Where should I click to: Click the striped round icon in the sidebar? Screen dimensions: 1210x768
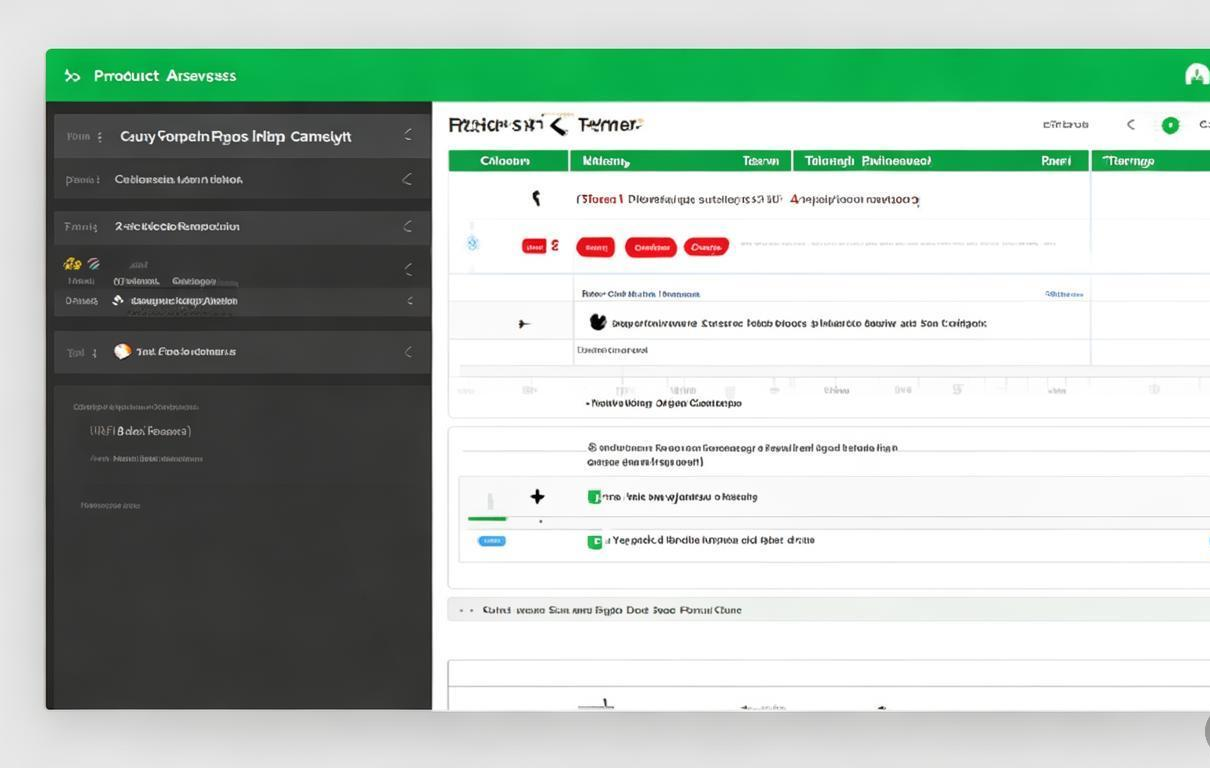pos(93,264)
